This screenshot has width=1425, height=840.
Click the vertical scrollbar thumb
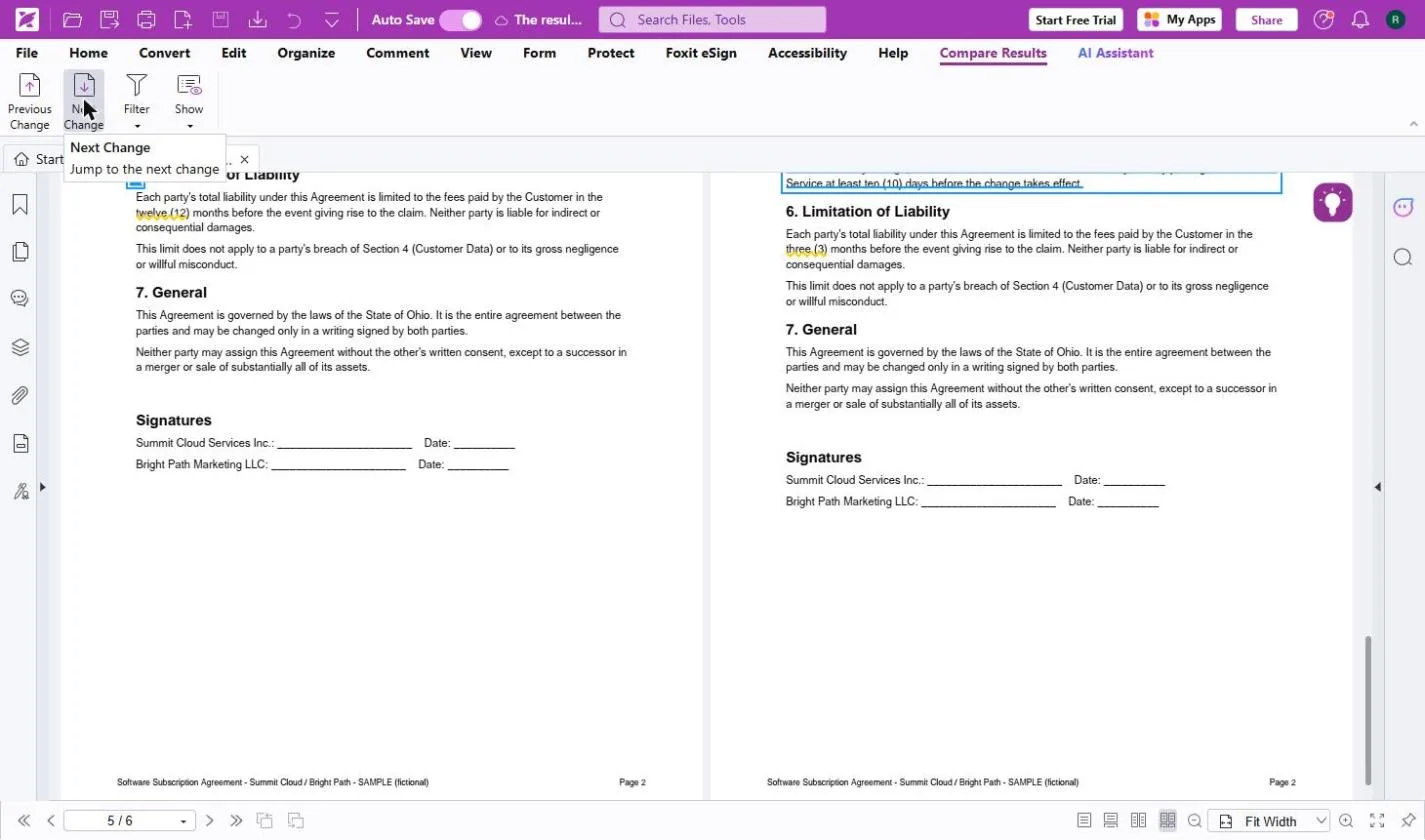click(1368, 710)
